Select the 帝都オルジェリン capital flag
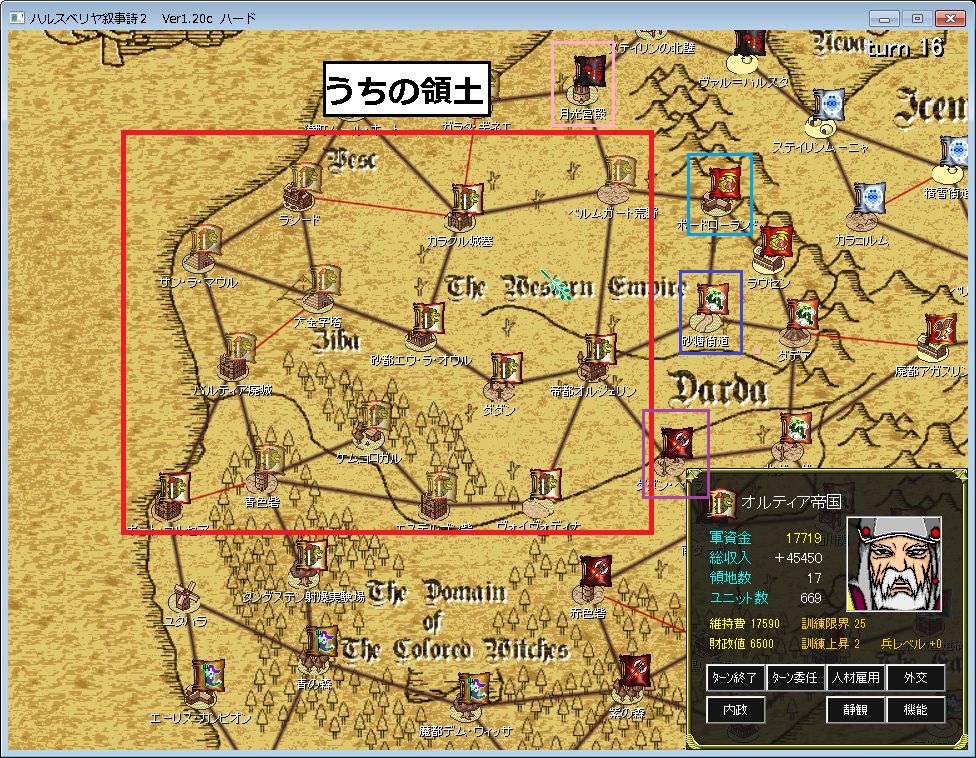 click(x=600, y=350)
